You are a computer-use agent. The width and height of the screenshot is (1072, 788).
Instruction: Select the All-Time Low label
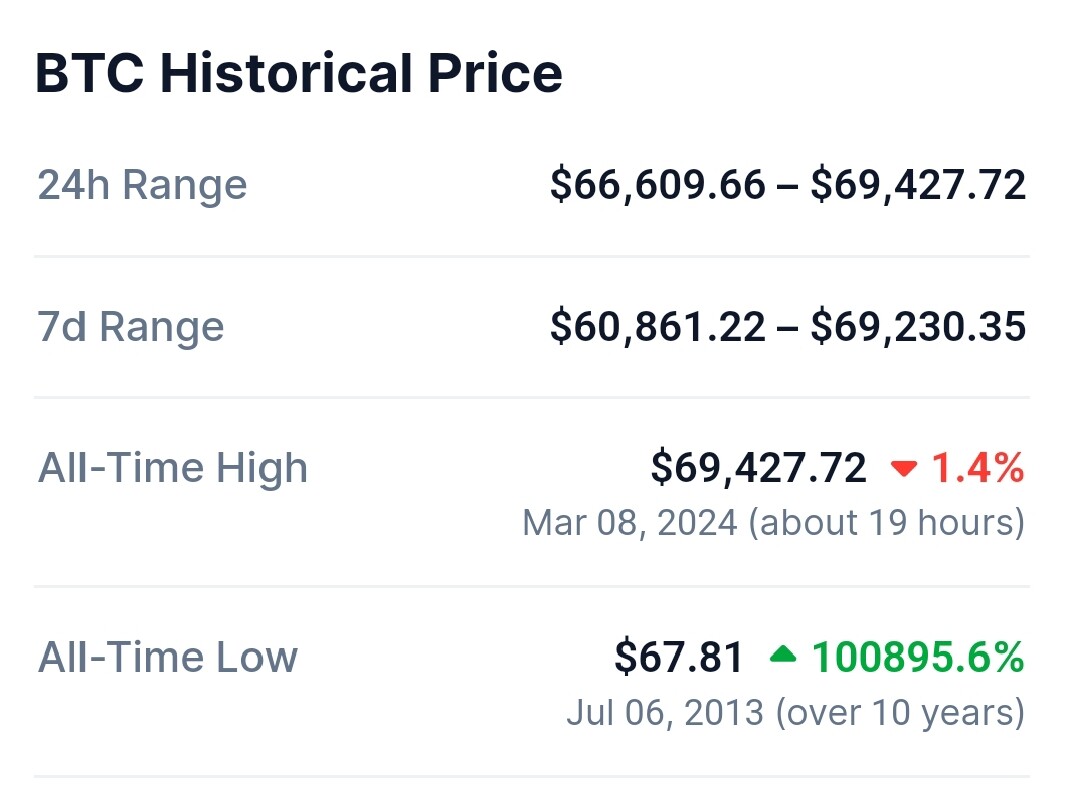click(168, 657)
